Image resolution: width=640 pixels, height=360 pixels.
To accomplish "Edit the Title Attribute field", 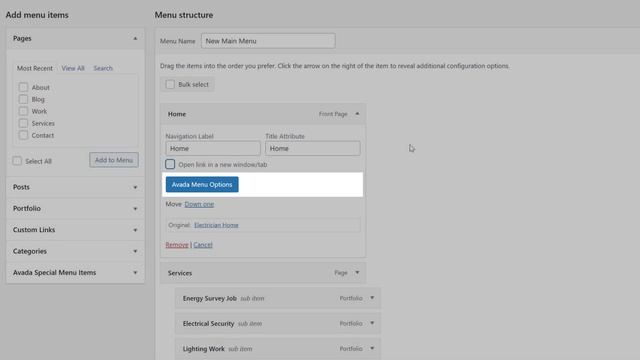I will point(313,149).
